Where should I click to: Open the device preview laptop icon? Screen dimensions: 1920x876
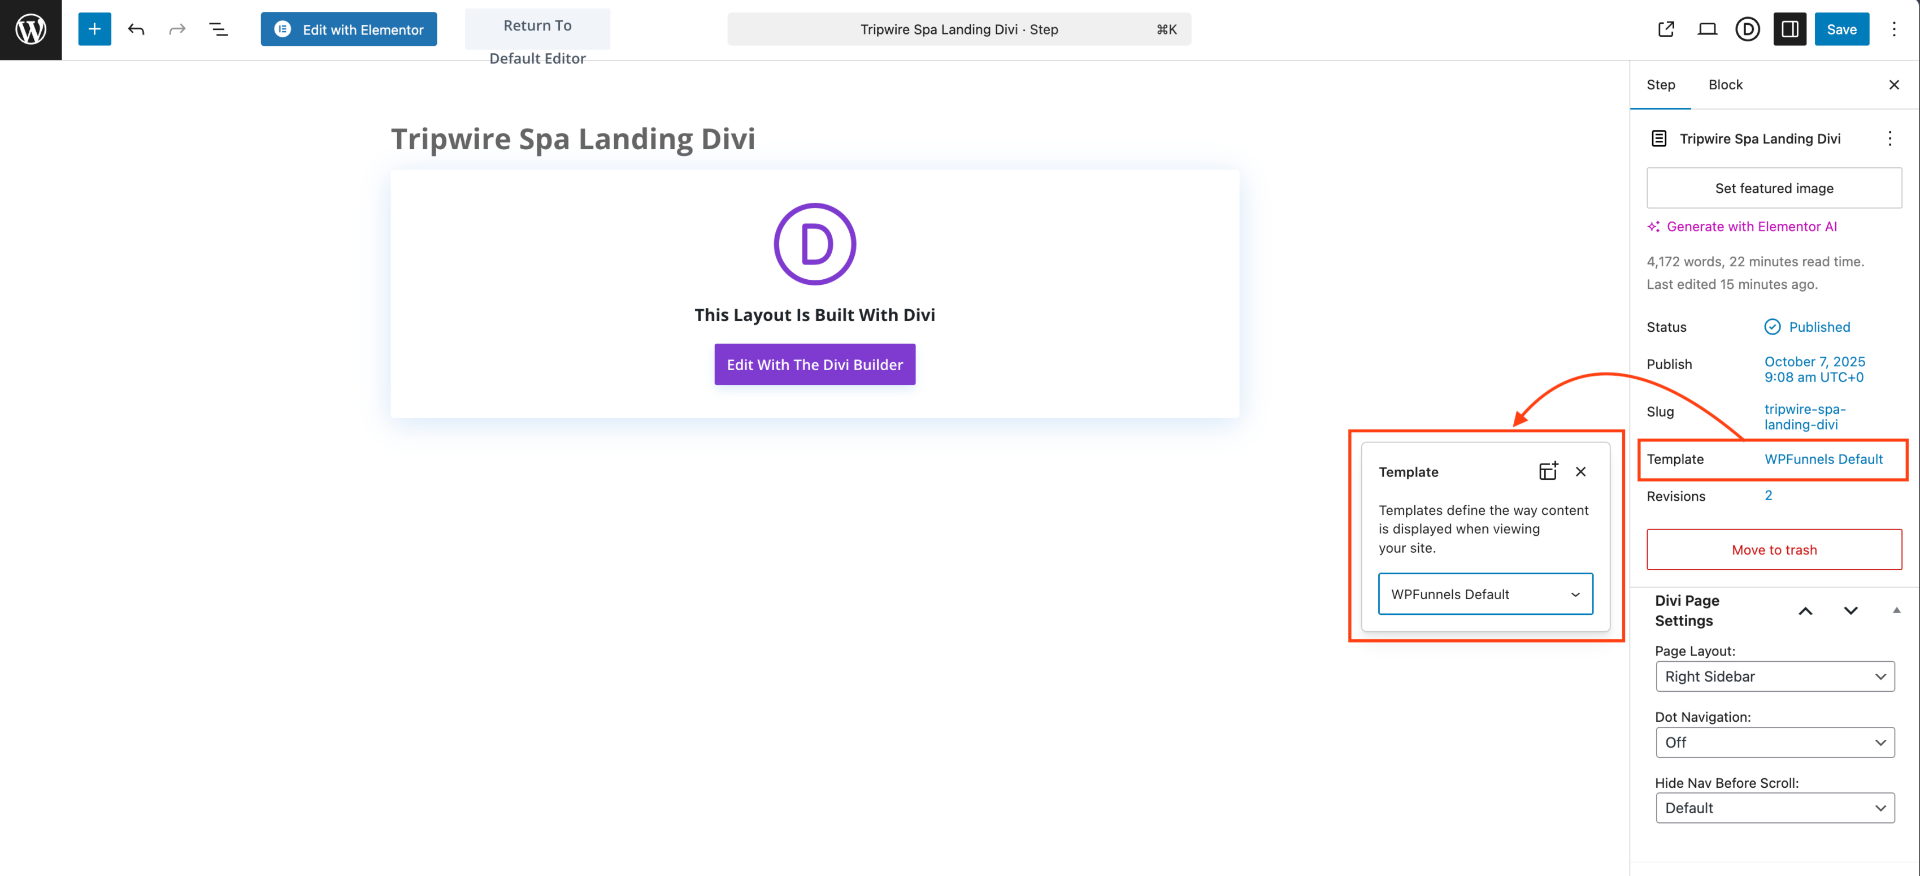click(x=1707, y=29)
